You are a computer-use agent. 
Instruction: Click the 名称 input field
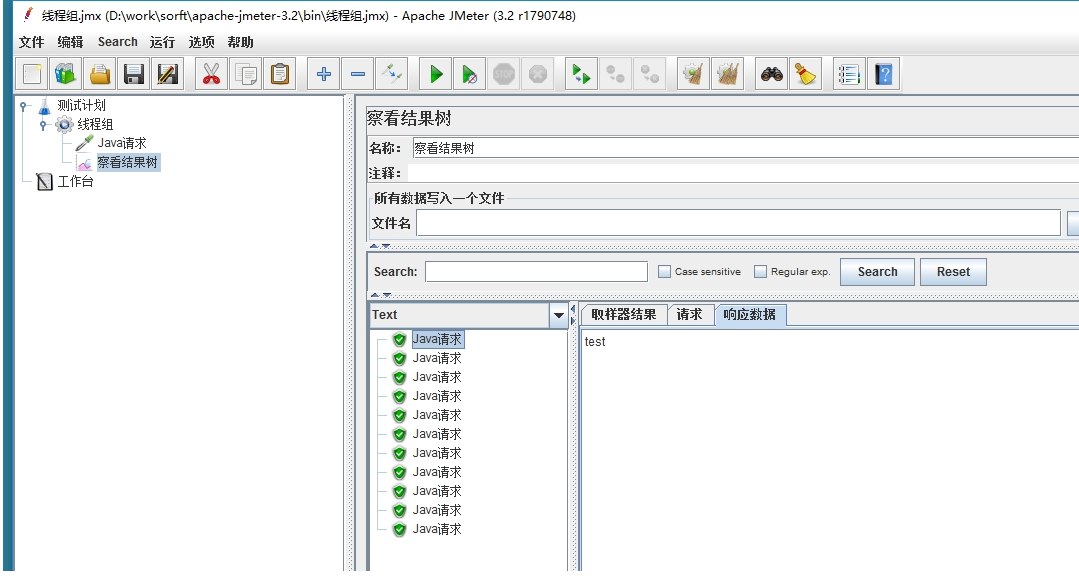(745, 148)
